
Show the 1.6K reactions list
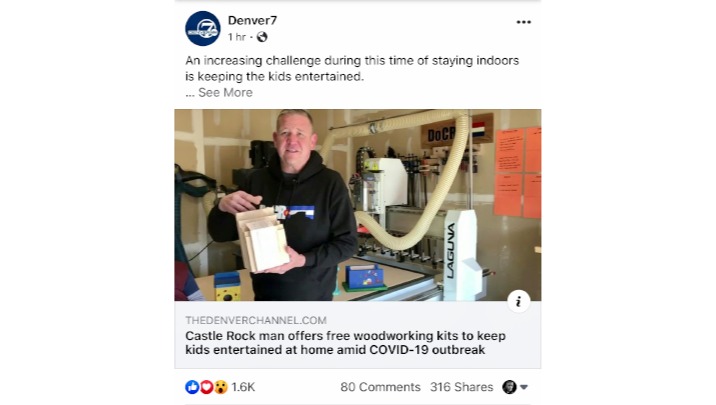243,387
